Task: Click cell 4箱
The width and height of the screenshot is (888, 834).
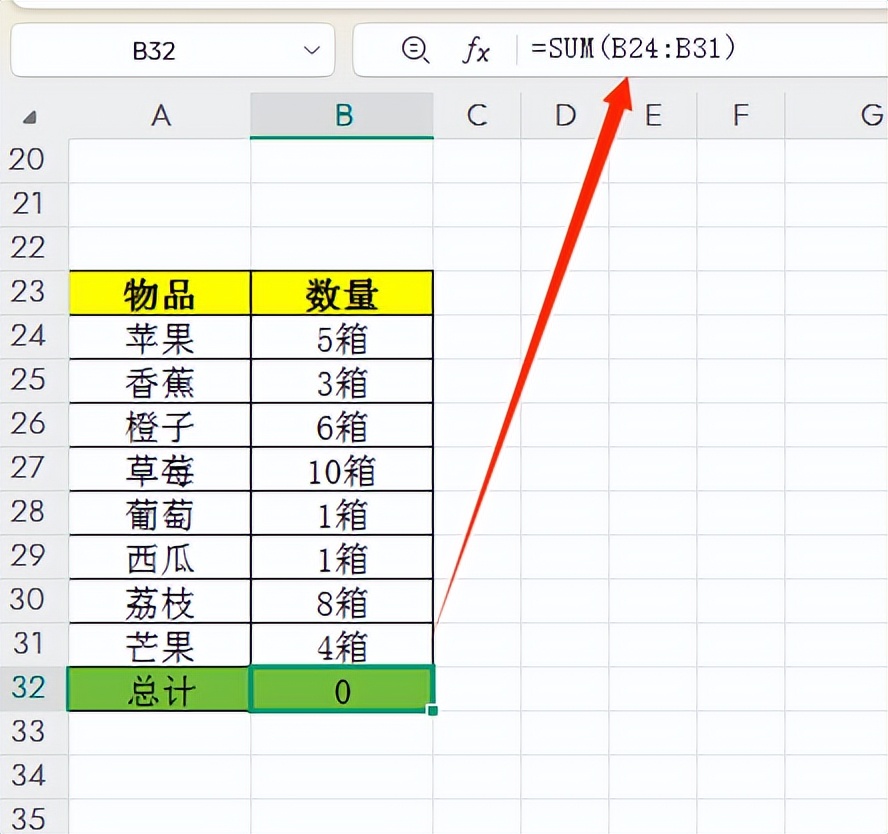Action: pyautogui.click(x=342, y=645)
